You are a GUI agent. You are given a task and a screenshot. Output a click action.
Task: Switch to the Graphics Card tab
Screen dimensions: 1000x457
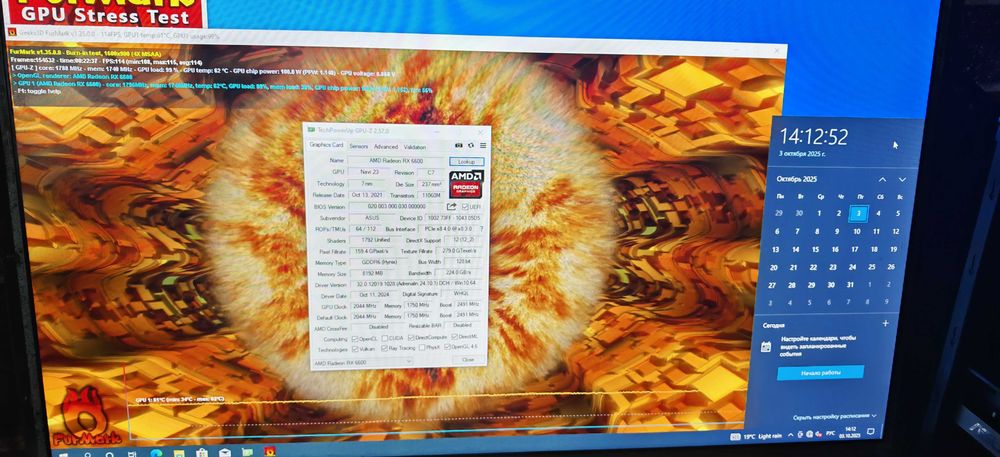pos(326,145)
